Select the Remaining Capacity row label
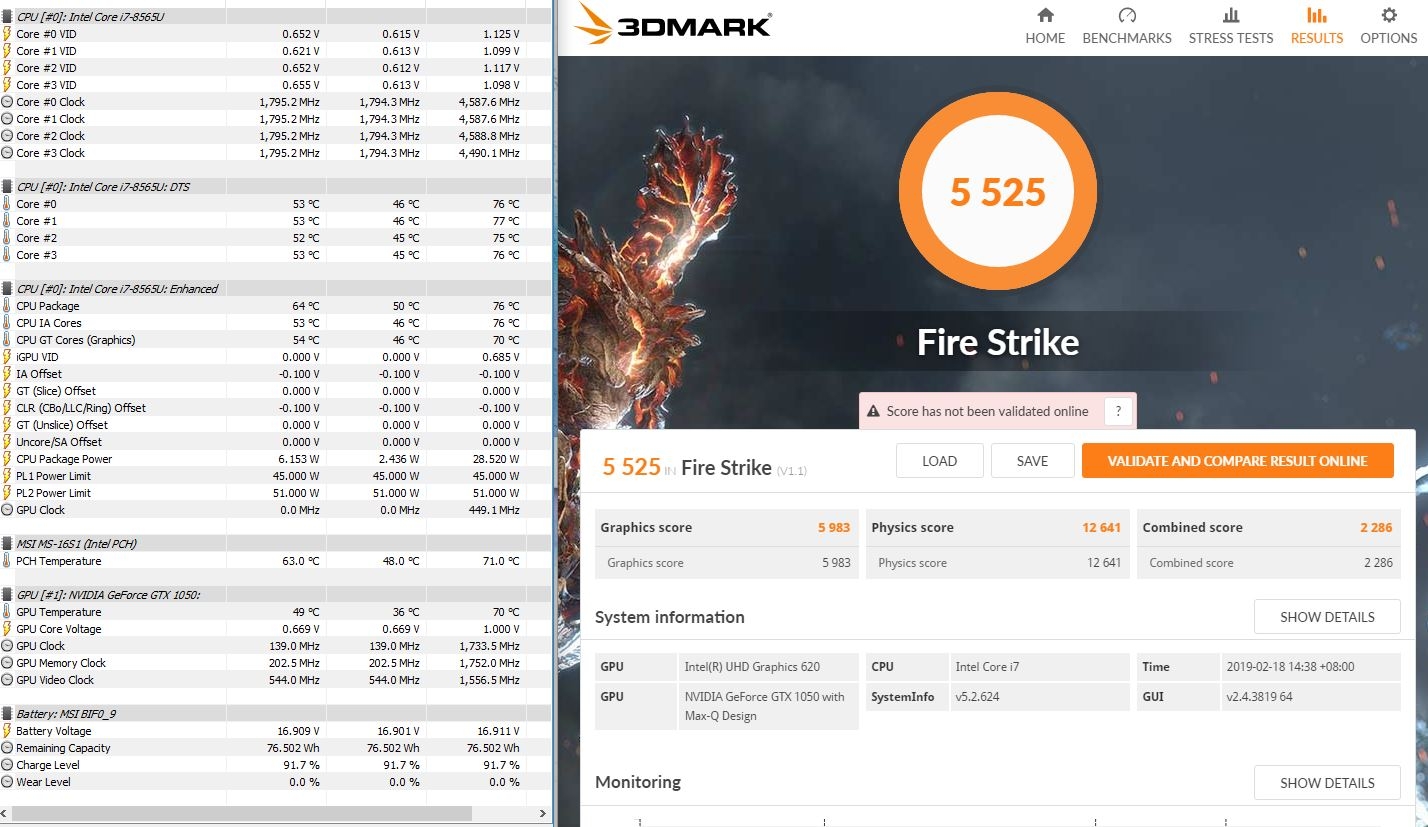 coord(63,748)
